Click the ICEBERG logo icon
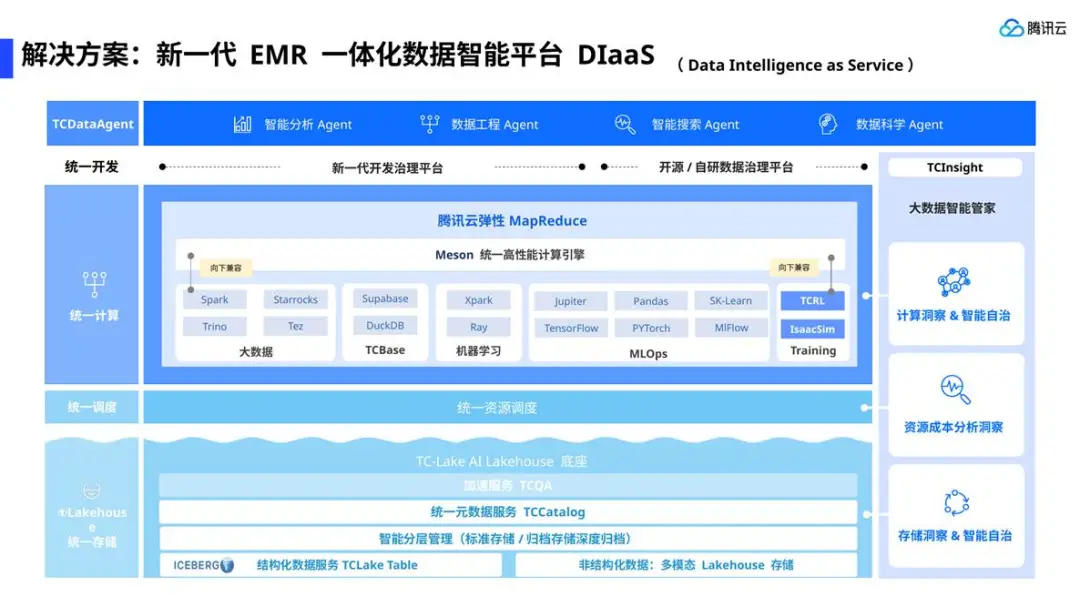1080x607 pixels. coord(227,566)
